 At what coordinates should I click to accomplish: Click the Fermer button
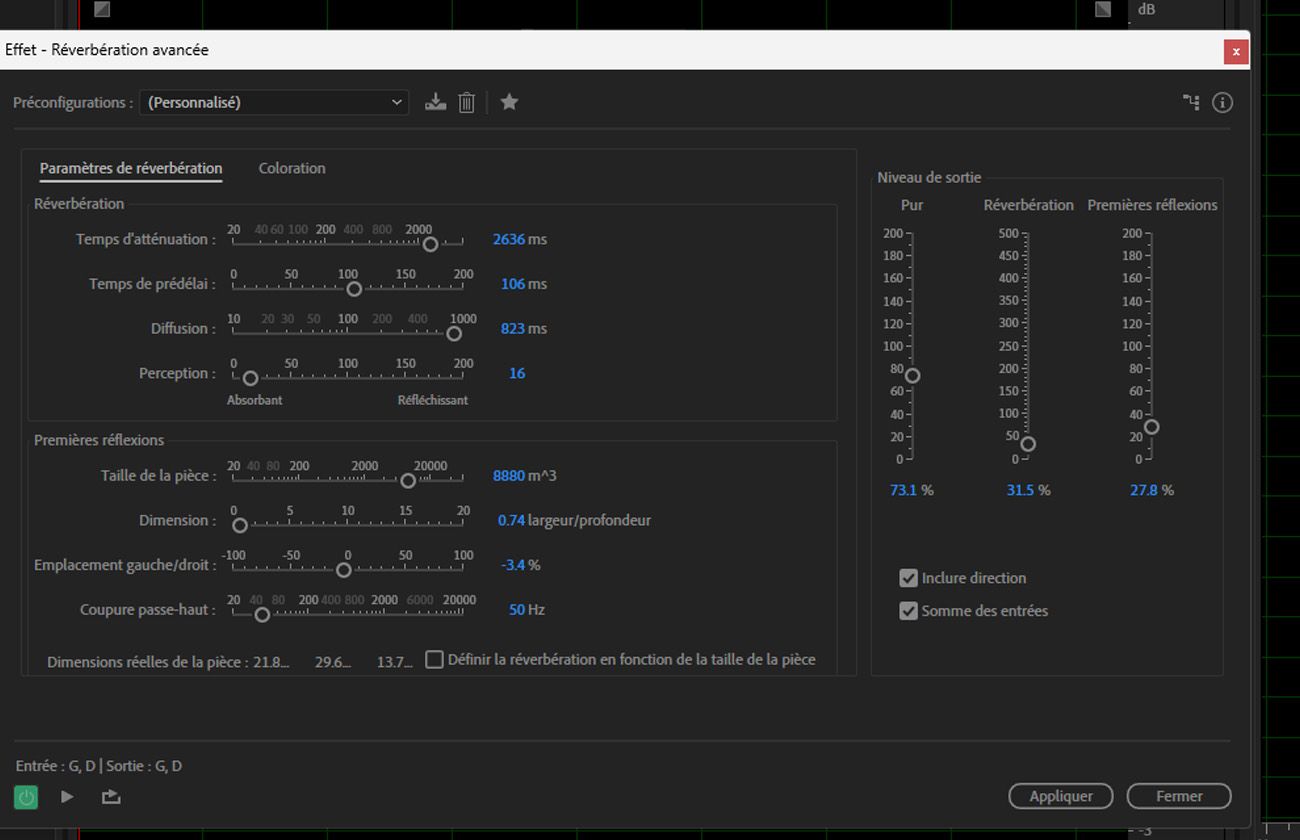[1178, 796]
